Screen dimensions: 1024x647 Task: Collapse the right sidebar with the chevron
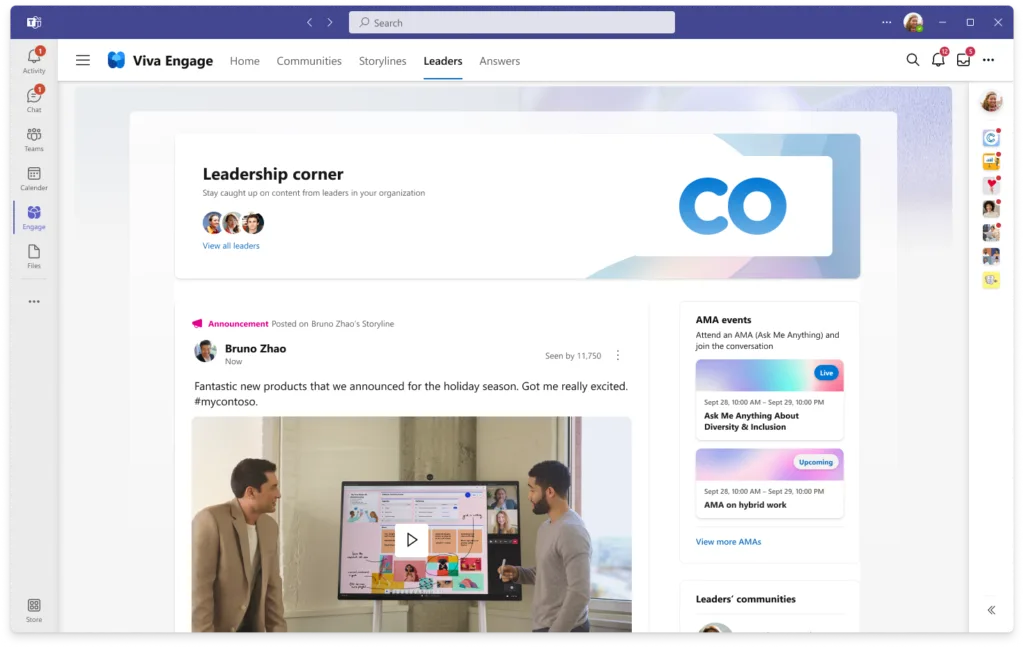(991, 609)
